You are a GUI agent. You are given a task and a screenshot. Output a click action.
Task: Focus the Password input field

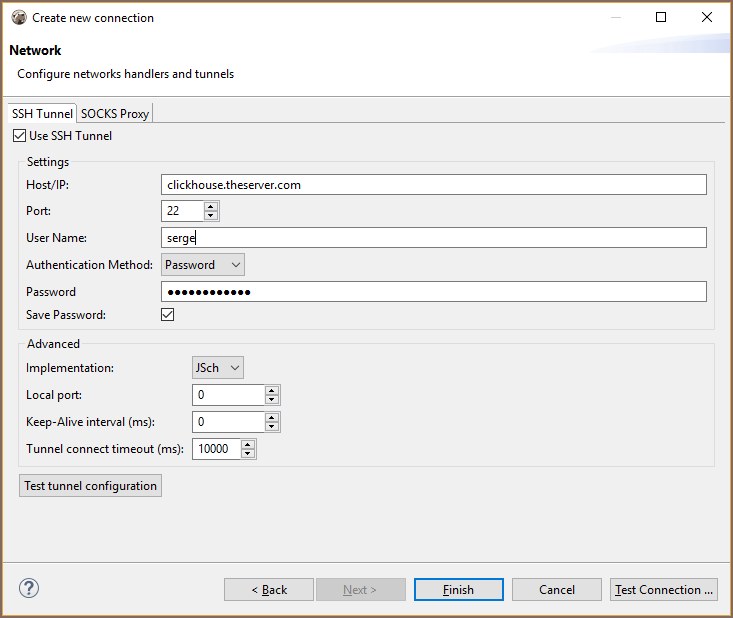click(x=433, y=292)
